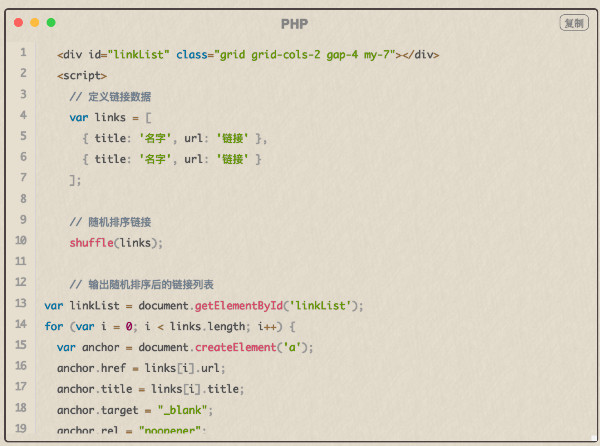This screenshot has height=446, width=600.
Task: Click line number 5 in the gutter
Action: tap(21, 136)
